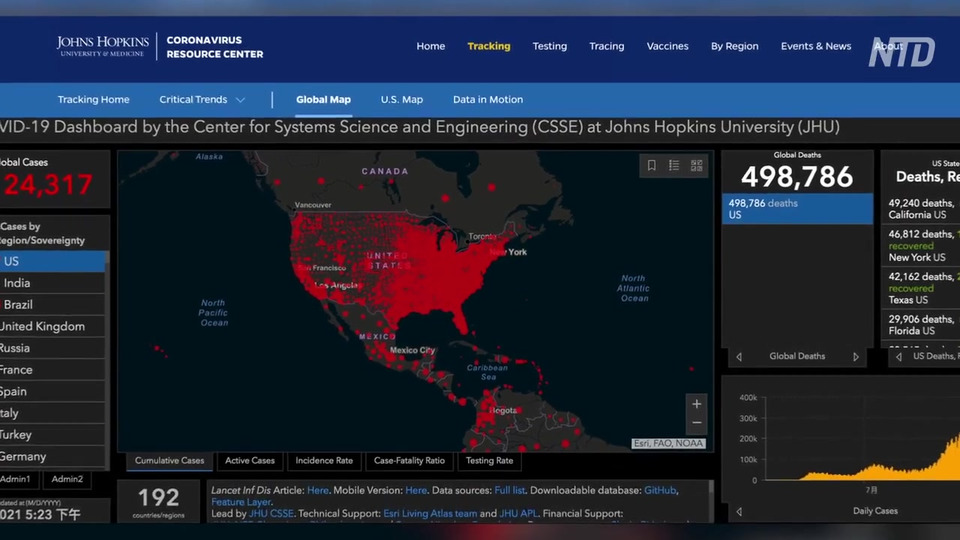960x540 pixels.
Task: Click the 192 countries/regions counter
Action: coord(159,501)
